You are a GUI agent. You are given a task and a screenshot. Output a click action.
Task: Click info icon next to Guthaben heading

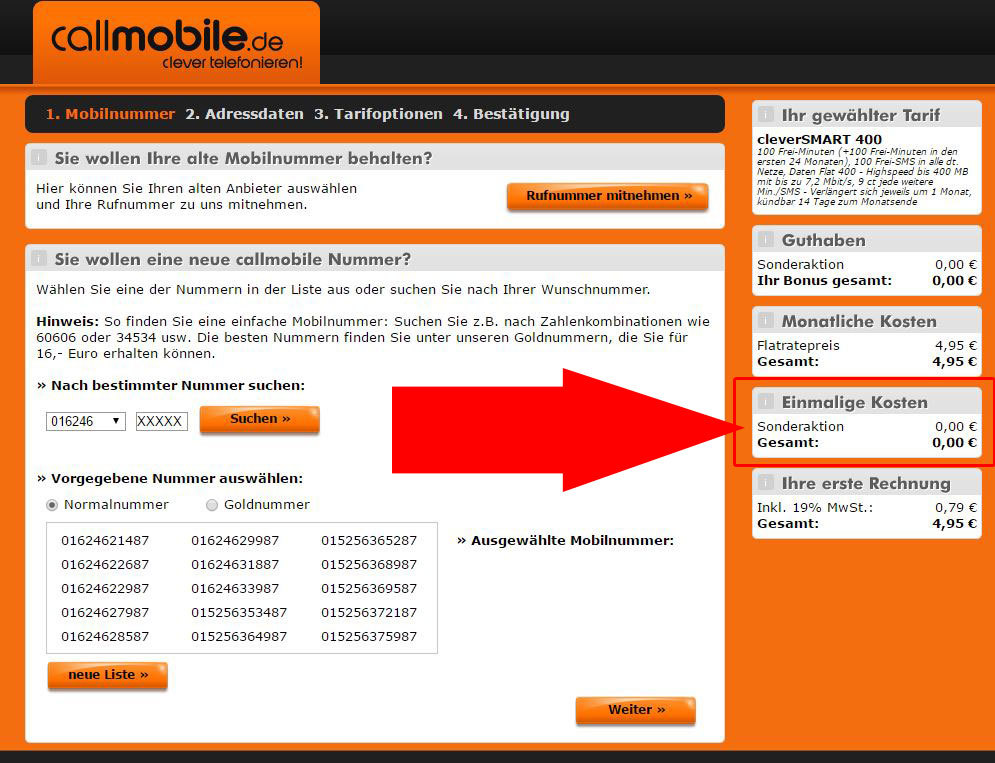766,239
